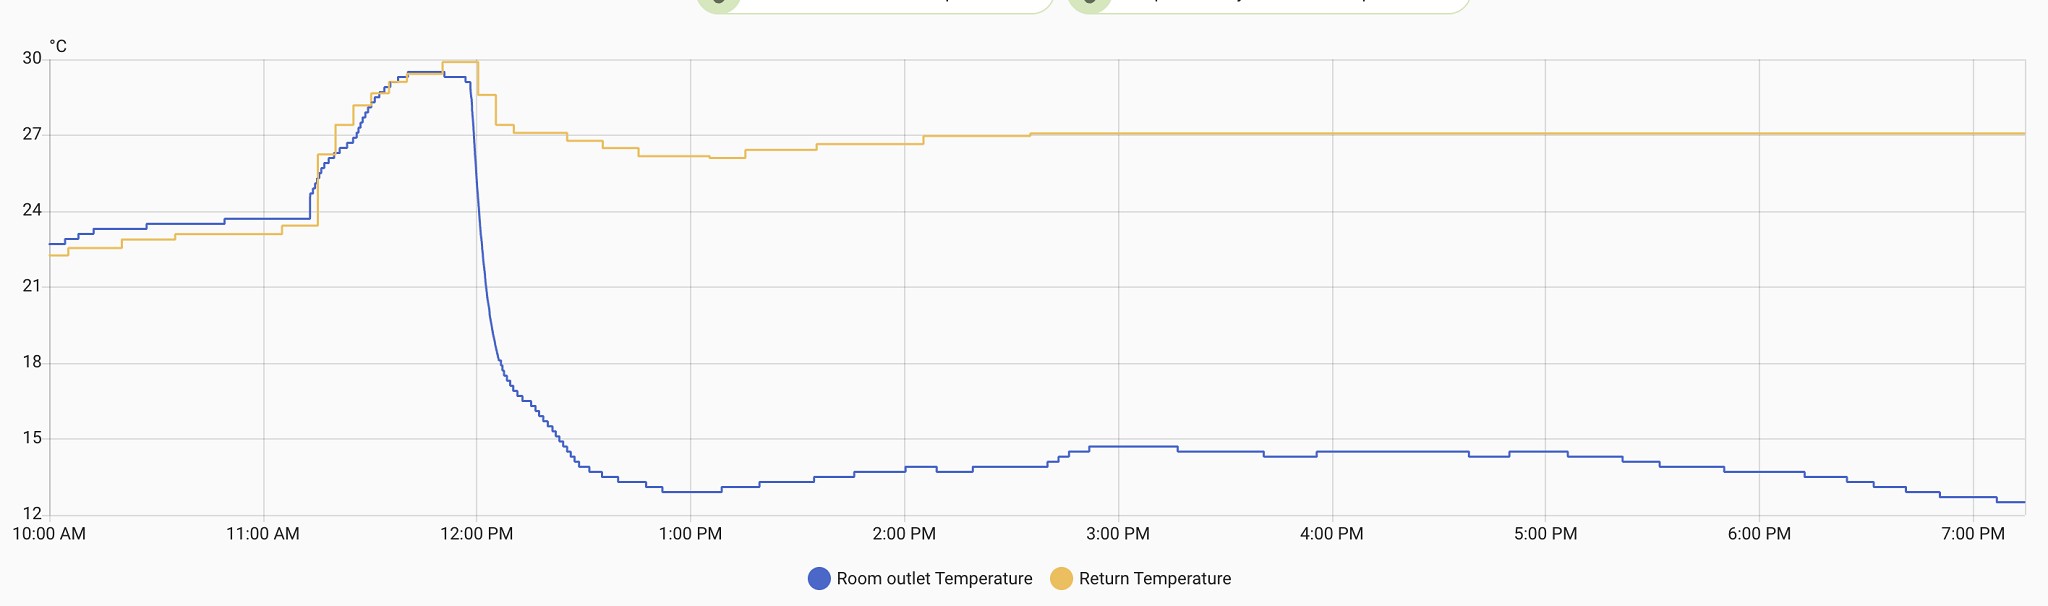Viewport: 2048px width, 606px height.
Task: Click the left green chip icon at top
Action: (x=718, y=3)
